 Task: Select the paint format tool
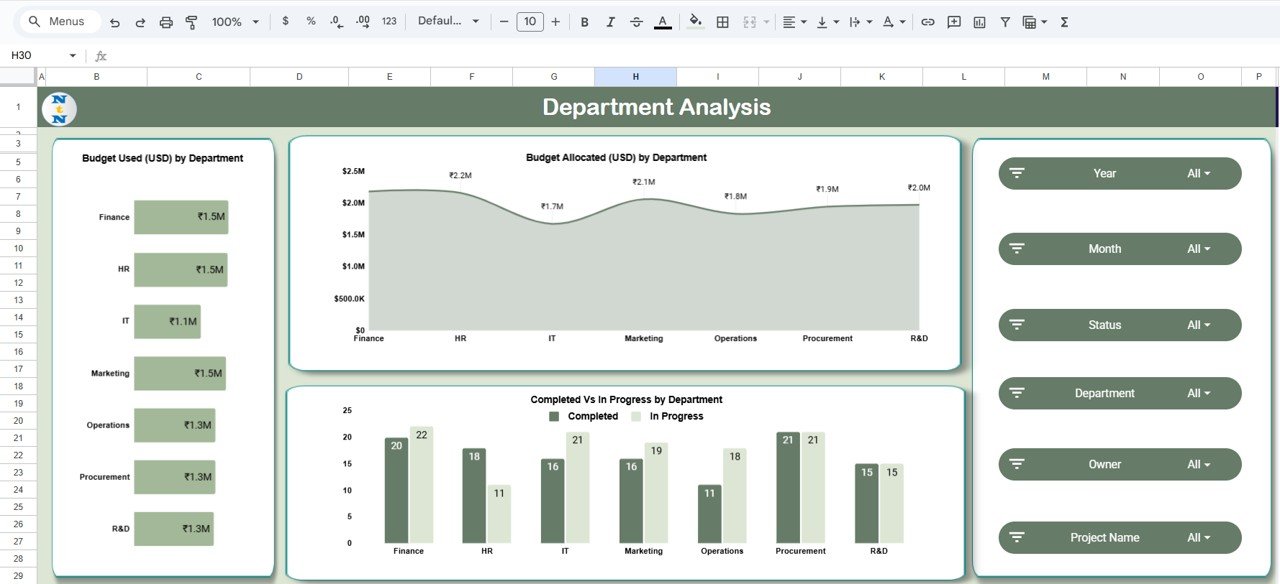click(x=191, y=21)
